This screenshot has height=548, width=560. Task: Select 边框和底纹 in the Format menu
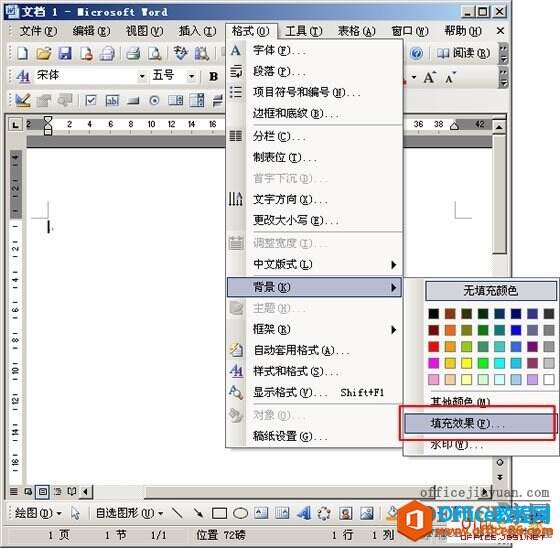click(x=295, y=114)
